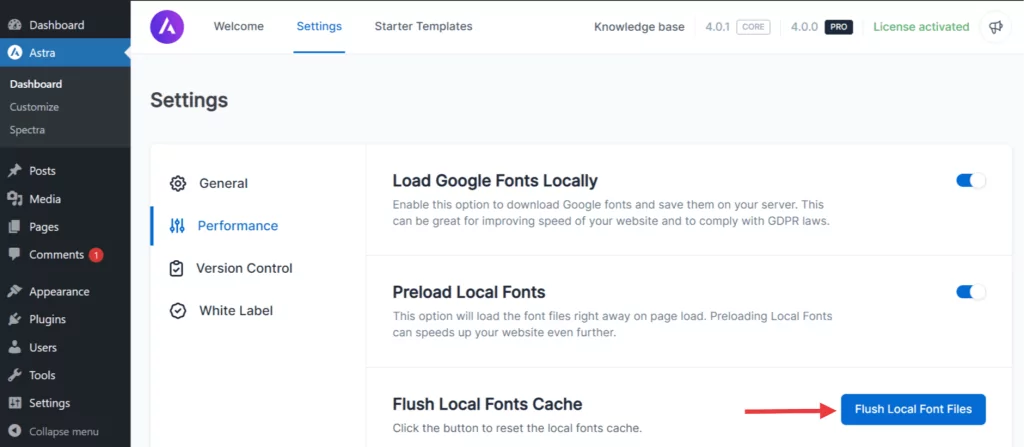1024x447 pixels.
Task: Click the WordPress Settings sliders icon
Action: pyautogui.click(x=14, y=403)
